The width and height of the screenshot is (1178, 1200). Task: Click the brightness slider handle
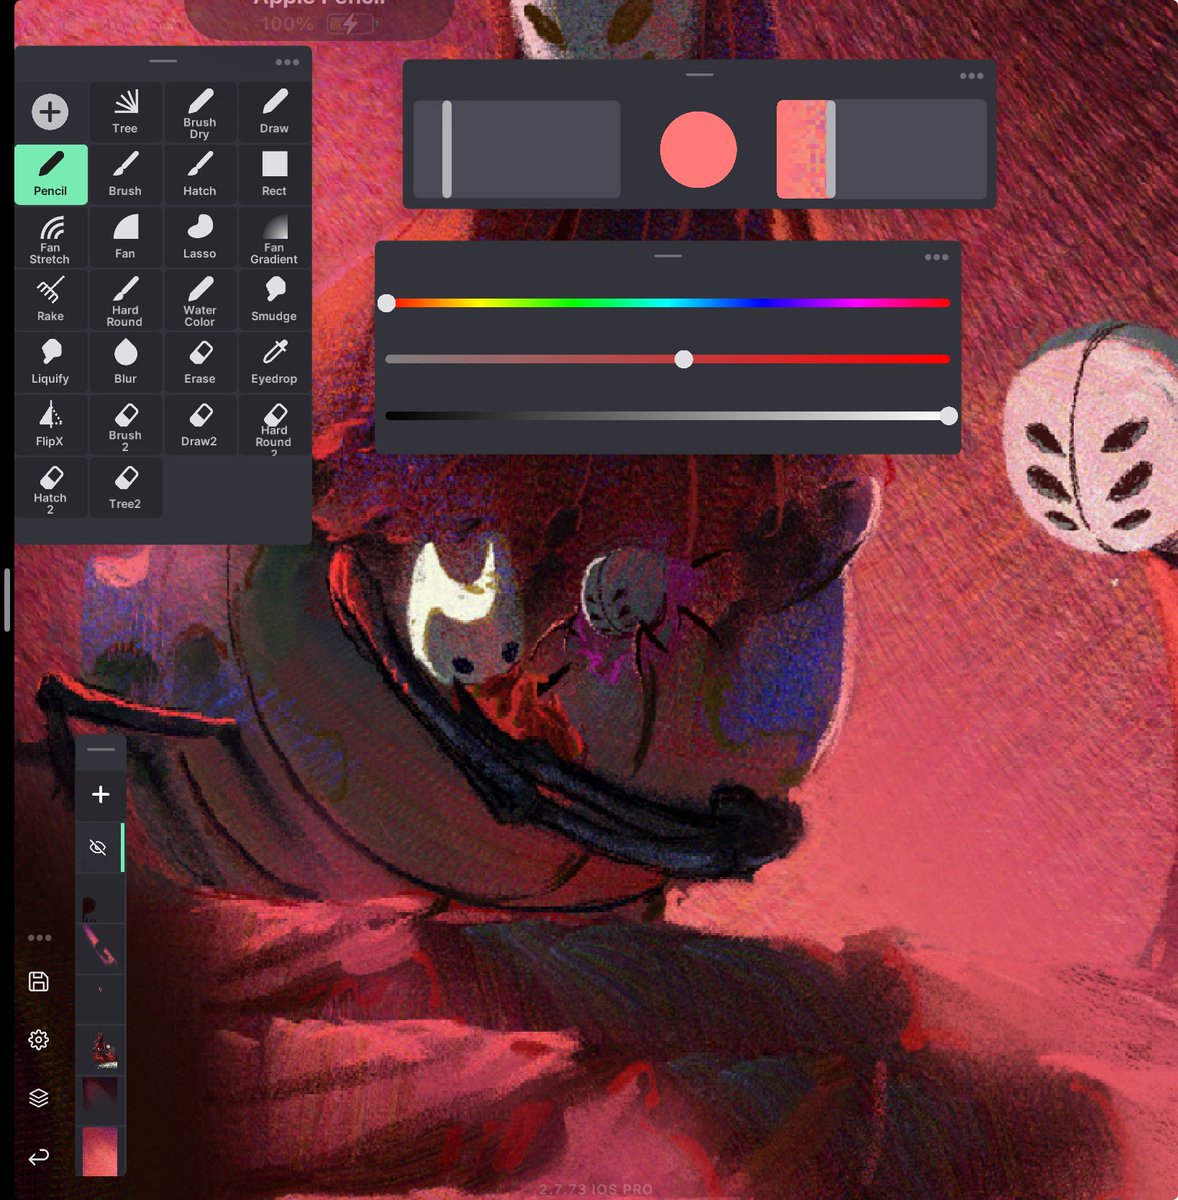(x=948, y=416)
